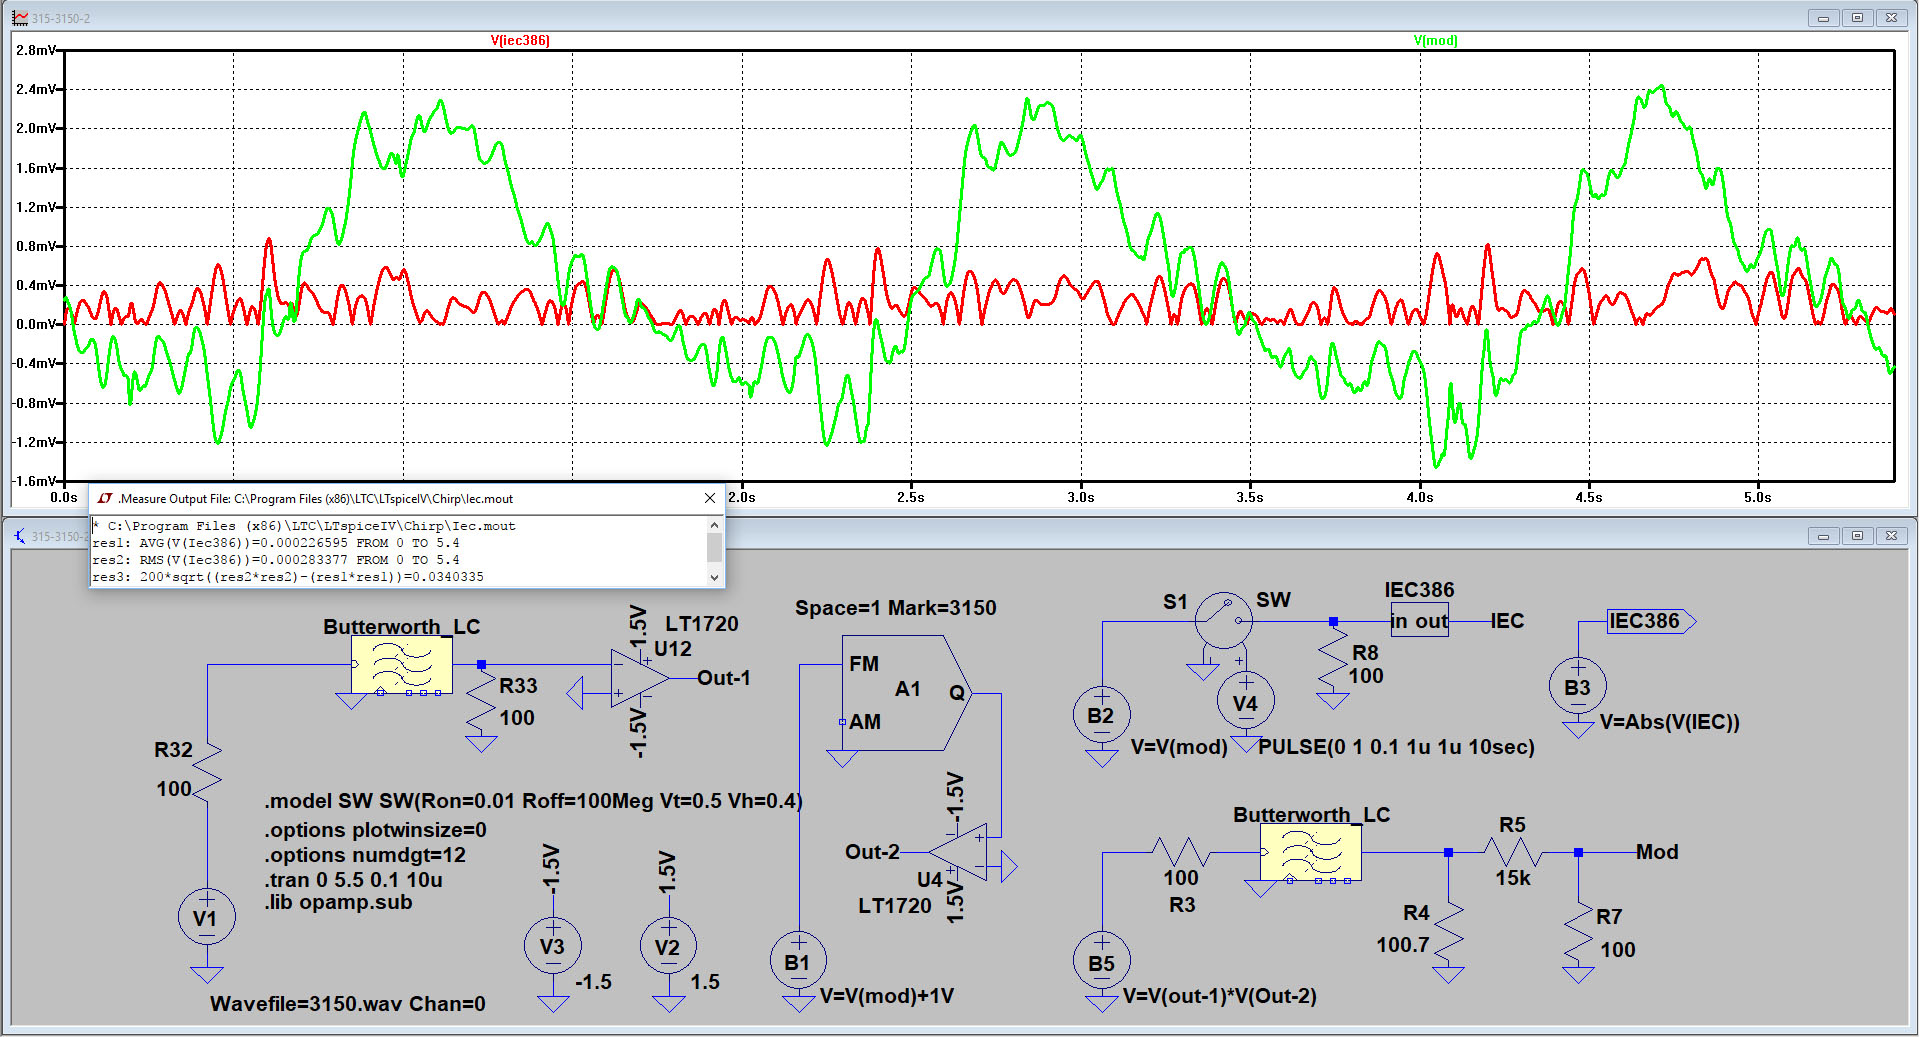
Task: Click the schematic window title icon
Action: (20, 536)
